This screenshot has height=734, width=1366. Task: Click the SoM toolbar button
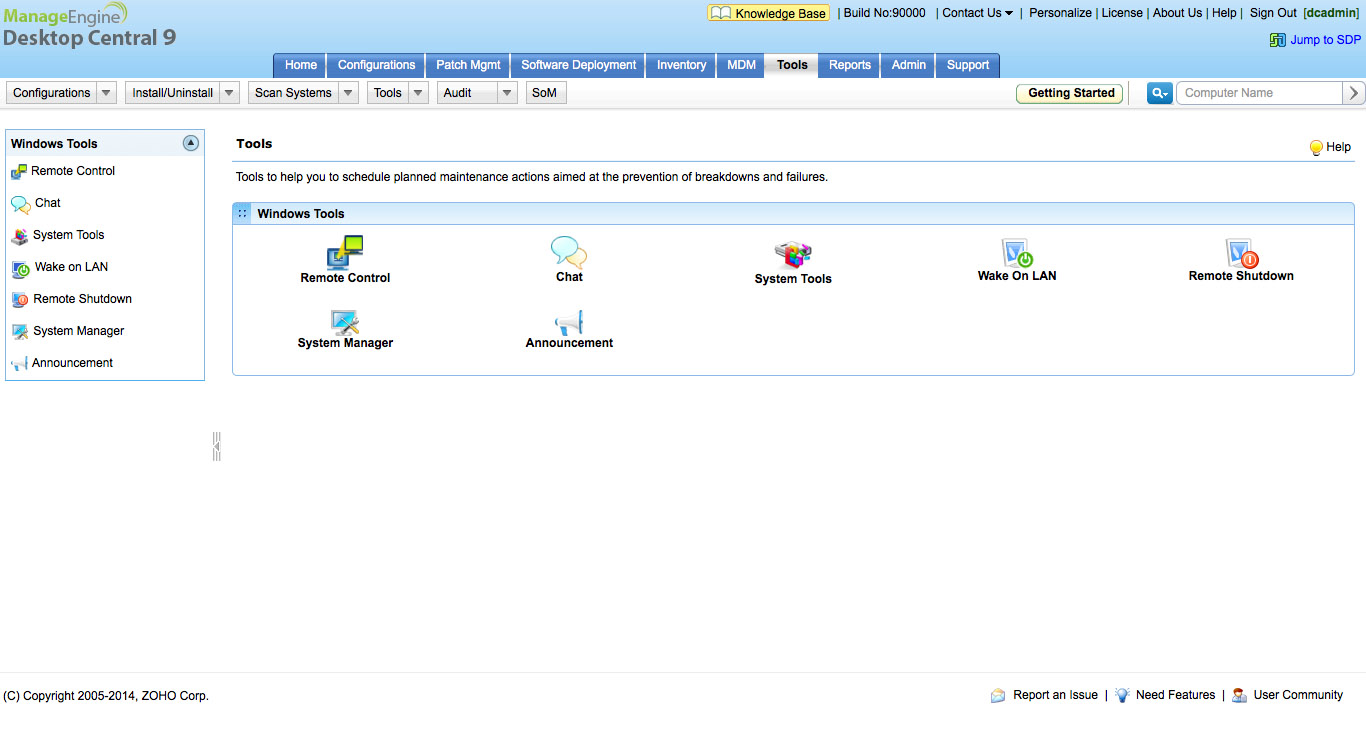click(x=544, y=93)
